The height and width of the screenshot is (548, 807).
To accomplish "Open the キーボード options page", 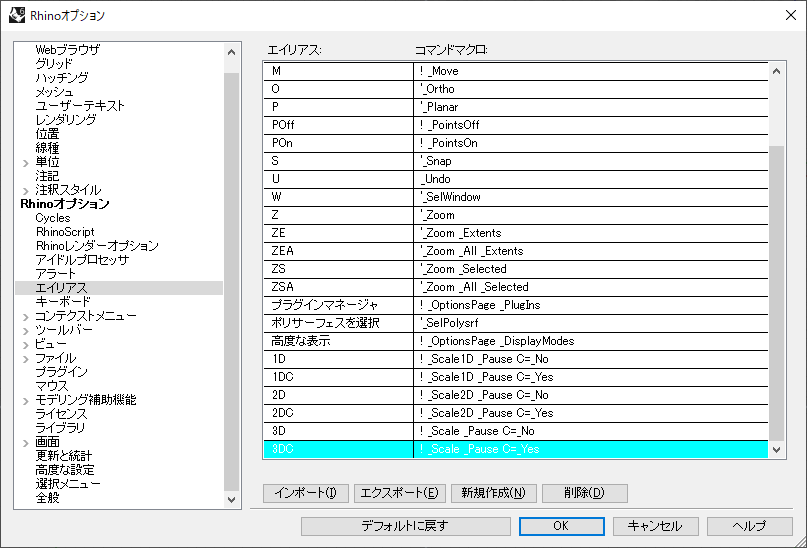I will [x=63, y=302].
